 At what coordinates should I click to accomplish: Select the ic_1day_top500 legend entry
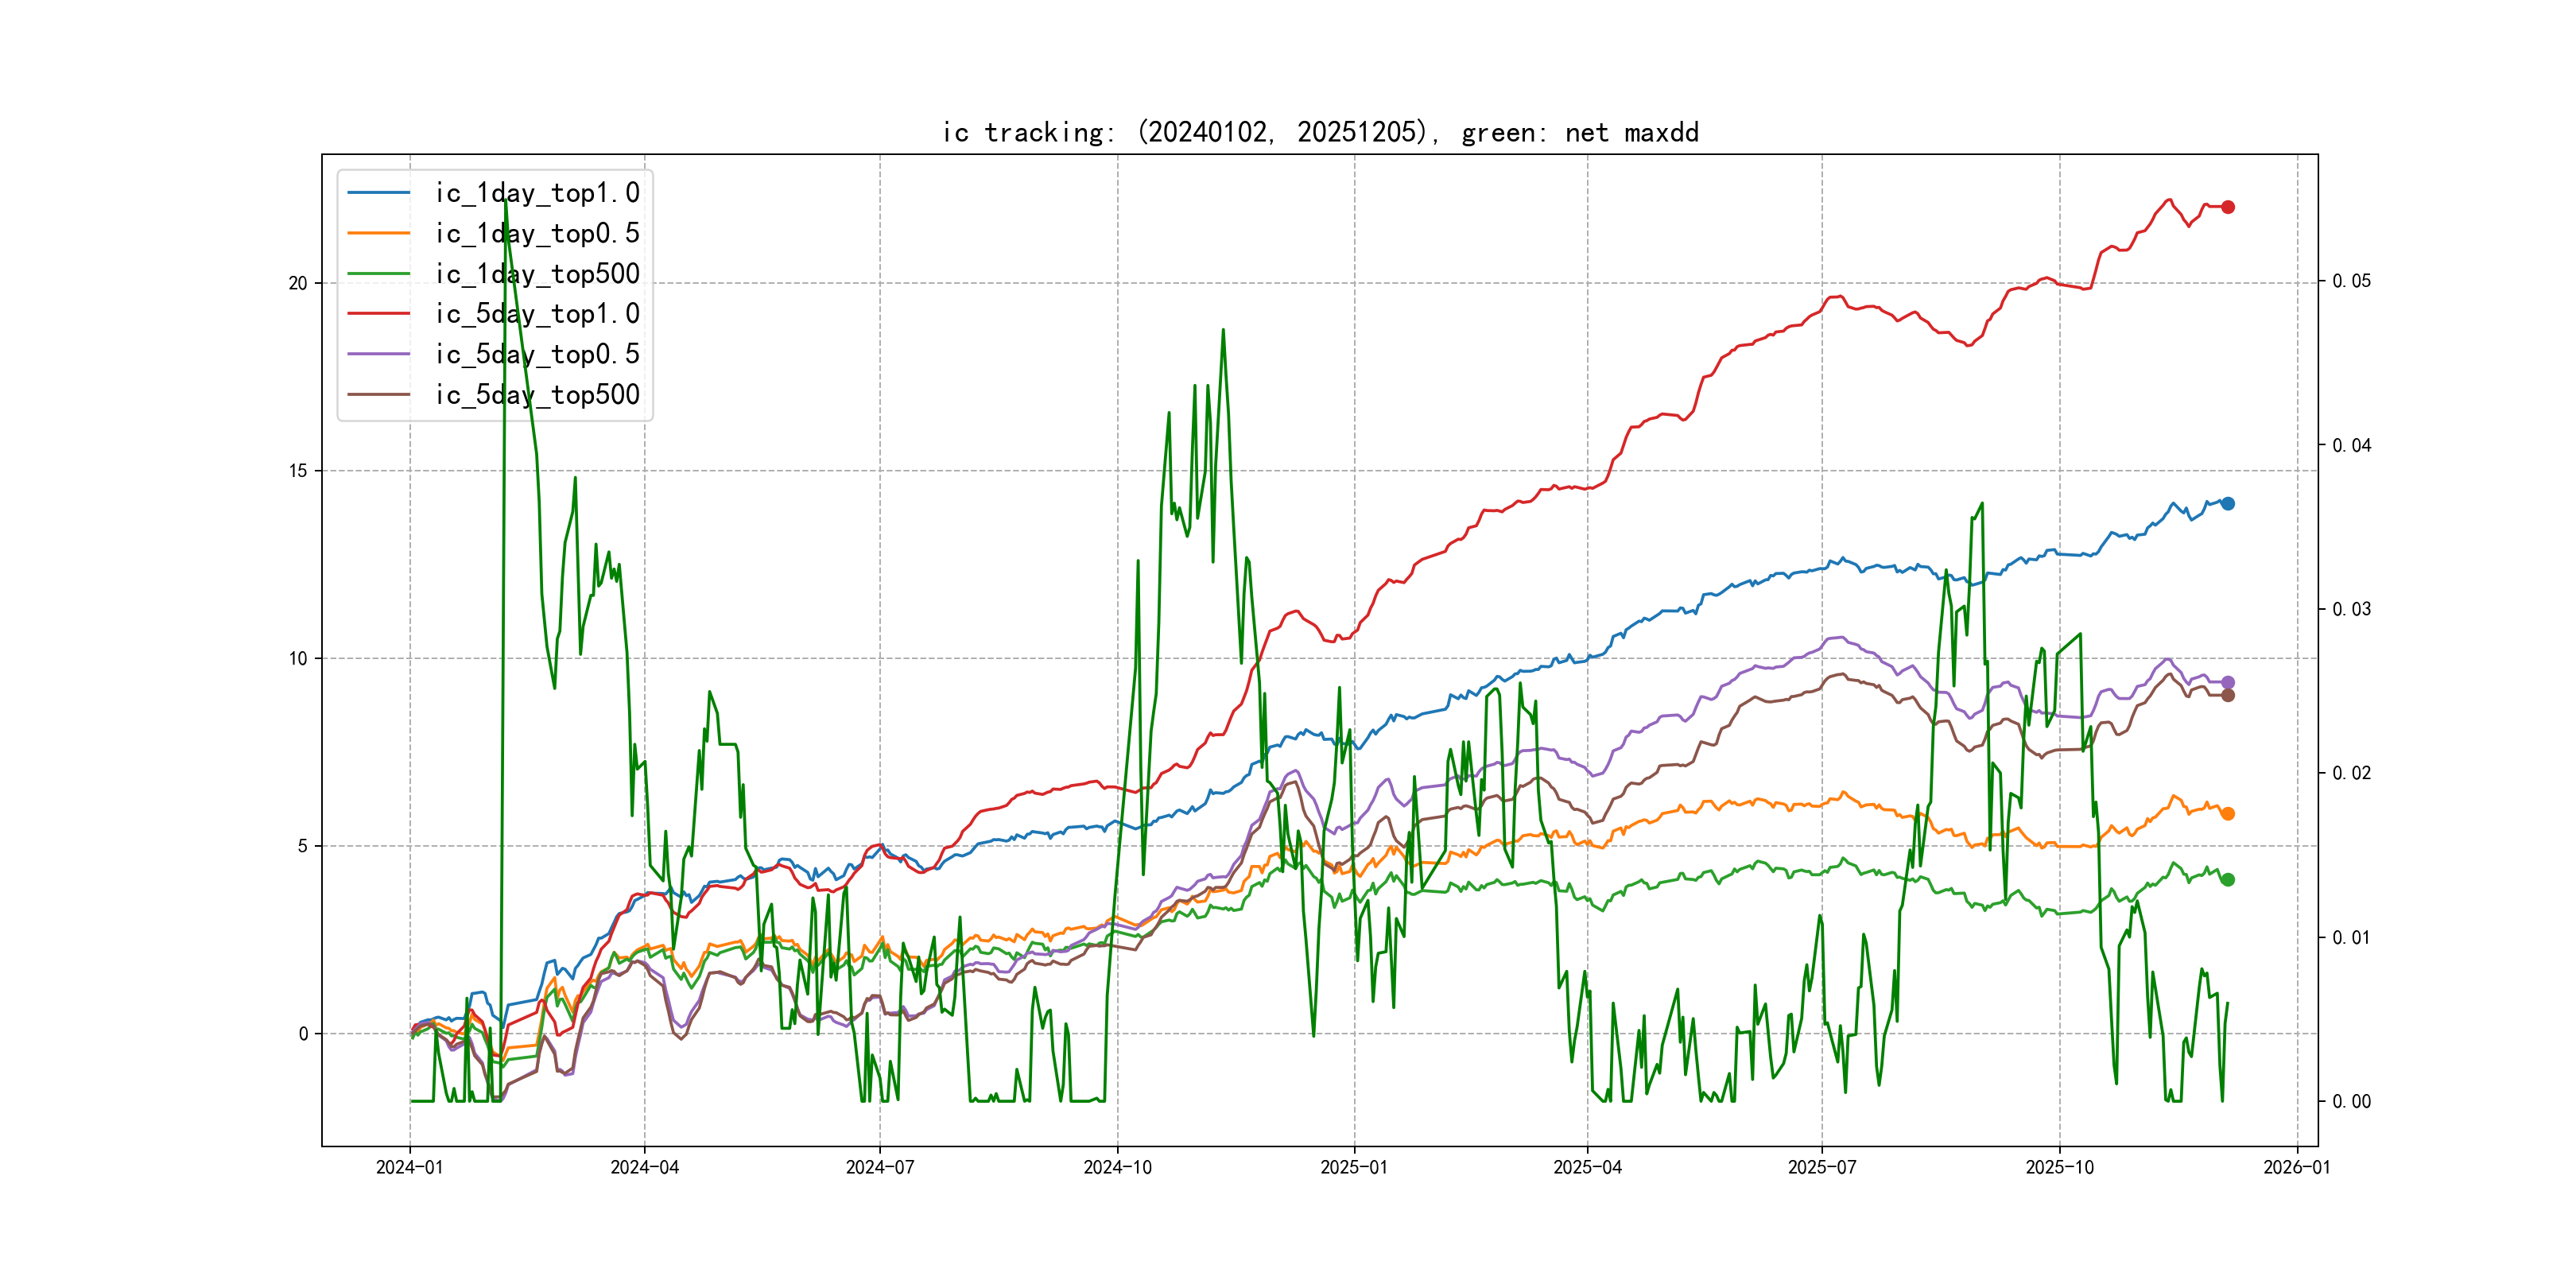click(x=537, y=274)
